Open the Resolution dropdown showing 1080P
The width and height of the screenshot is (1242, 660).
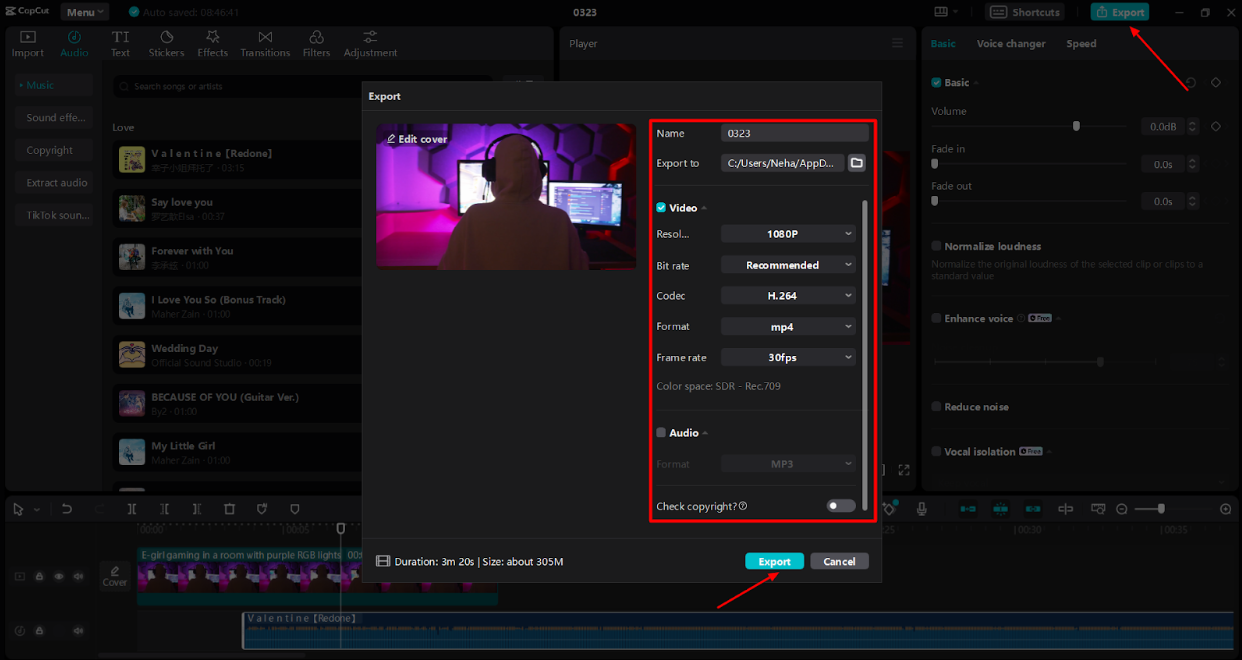tap(788, 234)
